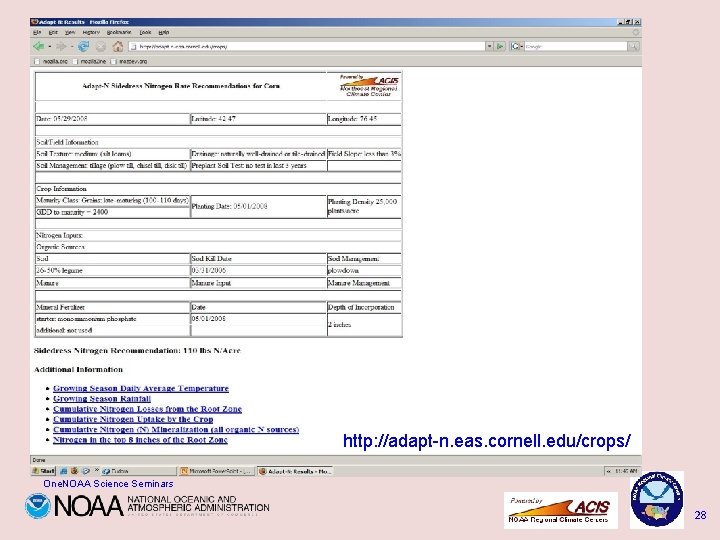The width and height of the screenshot is (720, 540).
Task: Click the Done status bar text
Action: click(x=39, y=460)
